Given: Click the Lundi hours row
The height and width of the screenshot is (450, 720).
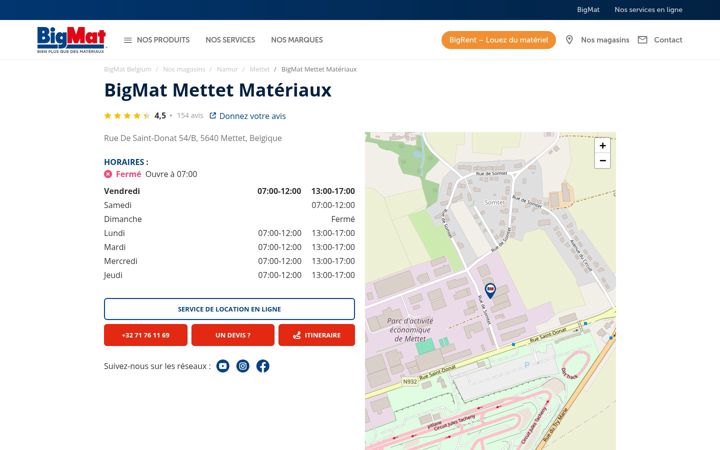Looking at the screenshot, I should click(x=229, y=233).
